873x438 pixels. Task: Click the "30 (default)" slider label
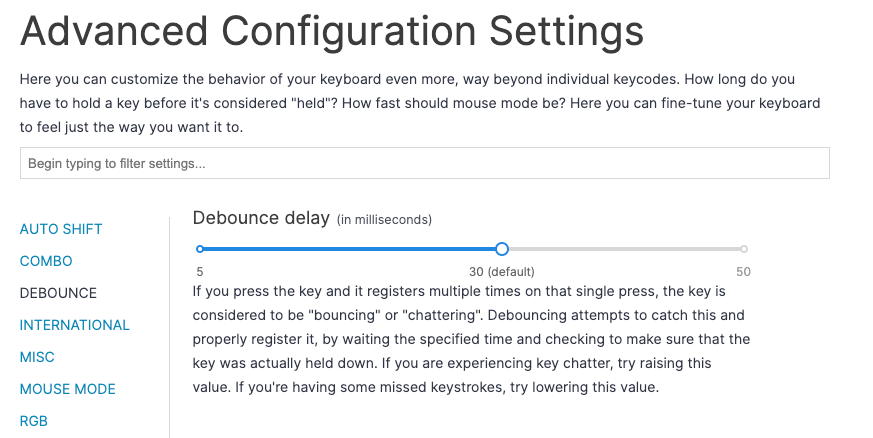[x=502, y=271]
